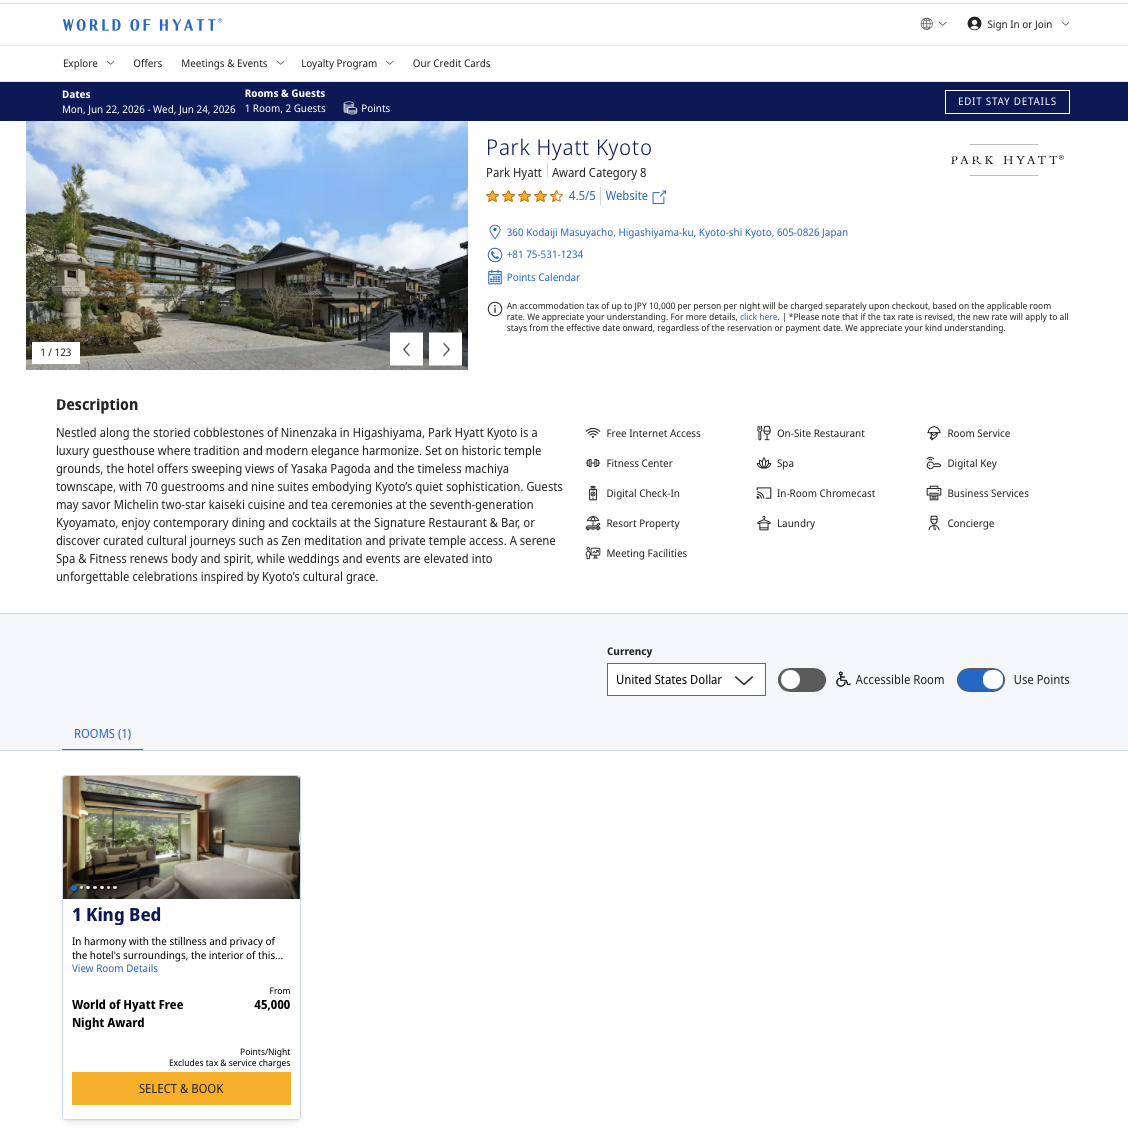Show the previous hotel photo
The image size is (1128, 1138).
pyautogui.click(x=406, y=350)
